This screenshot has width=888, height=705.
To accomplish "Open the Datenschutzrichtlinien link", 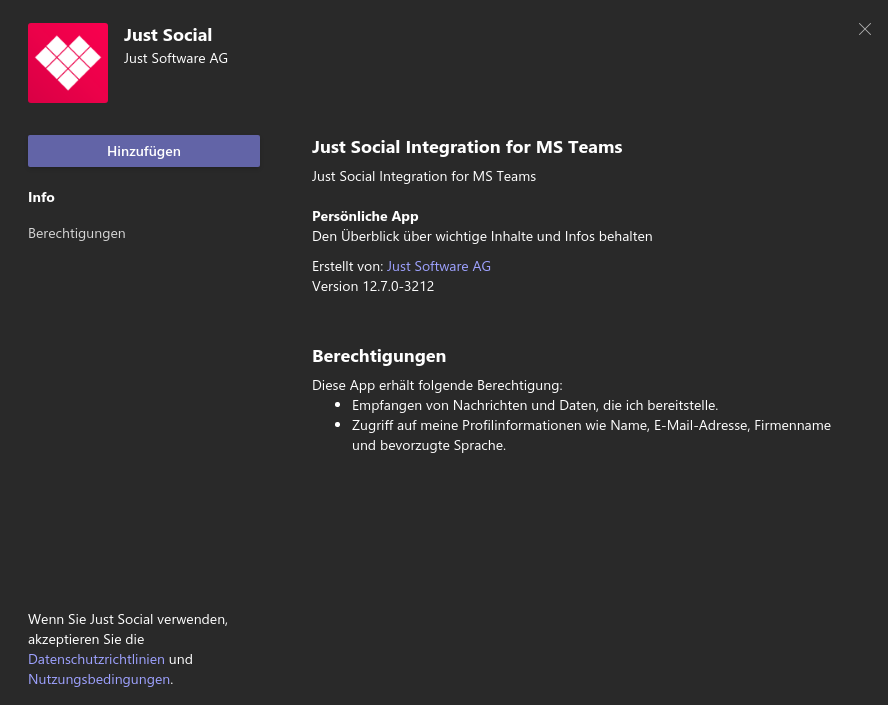I will point(96,659).
